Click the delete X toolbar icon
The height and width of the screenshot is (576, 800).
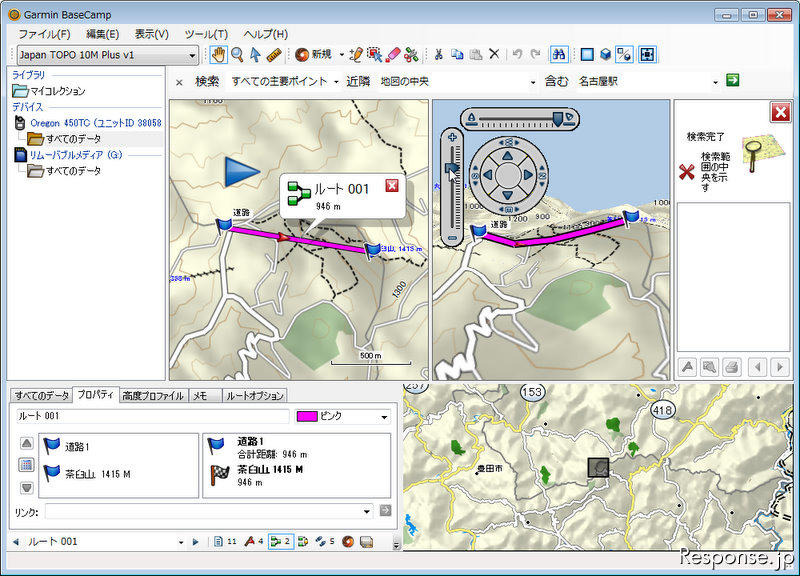pyautogui.click(x=494, y=54)
